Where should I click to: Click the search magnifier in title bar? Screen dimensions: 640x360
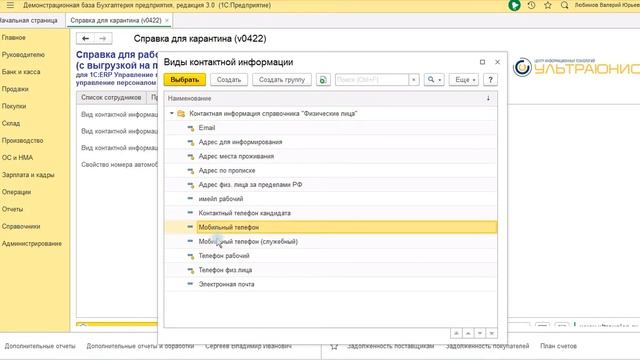[564, 5]
